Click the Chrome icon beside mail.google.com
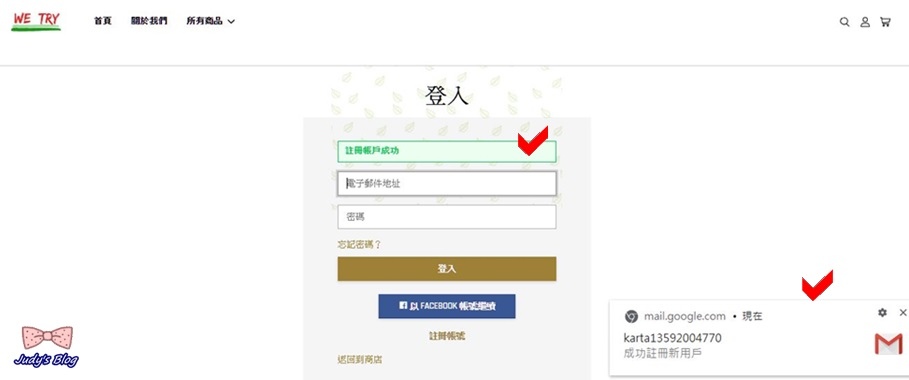 tap(631, 317)
